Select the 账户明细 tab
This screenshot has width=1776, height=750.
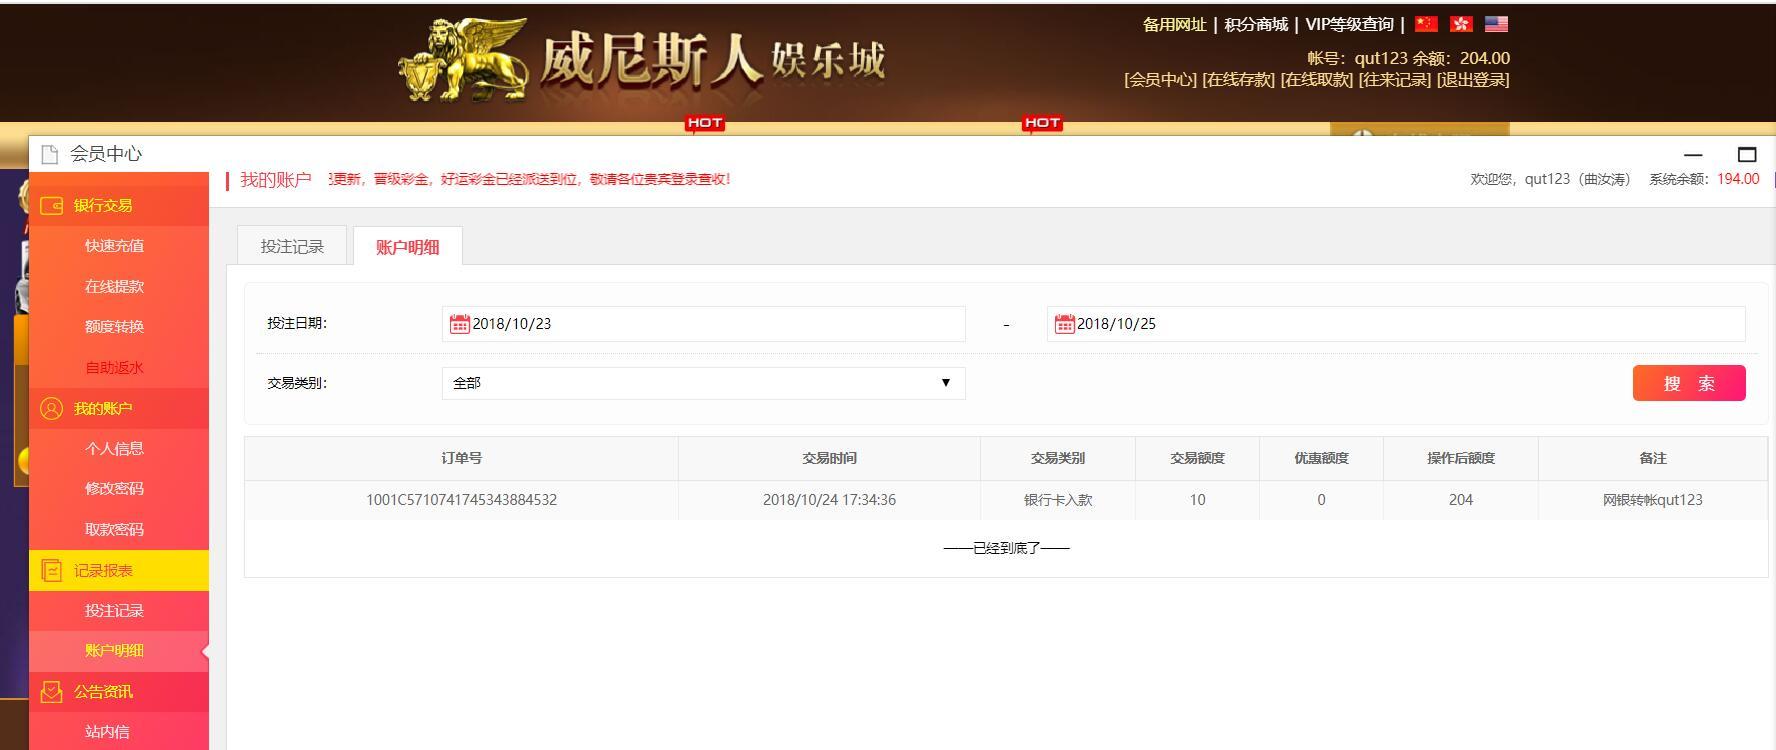click(408, 246)
